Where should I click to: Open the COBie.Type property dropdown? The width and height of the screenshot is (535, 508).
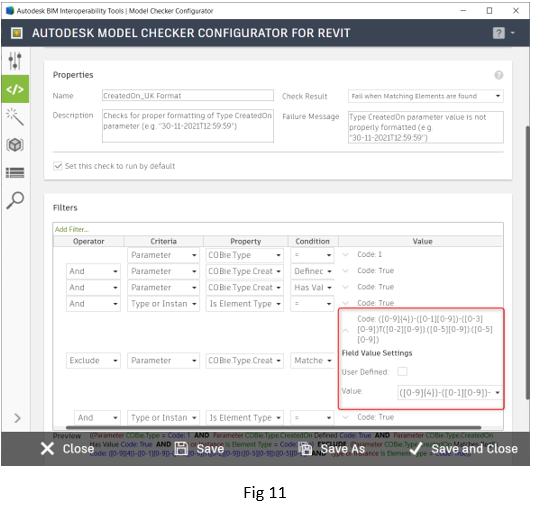click(x=244, y=255)
